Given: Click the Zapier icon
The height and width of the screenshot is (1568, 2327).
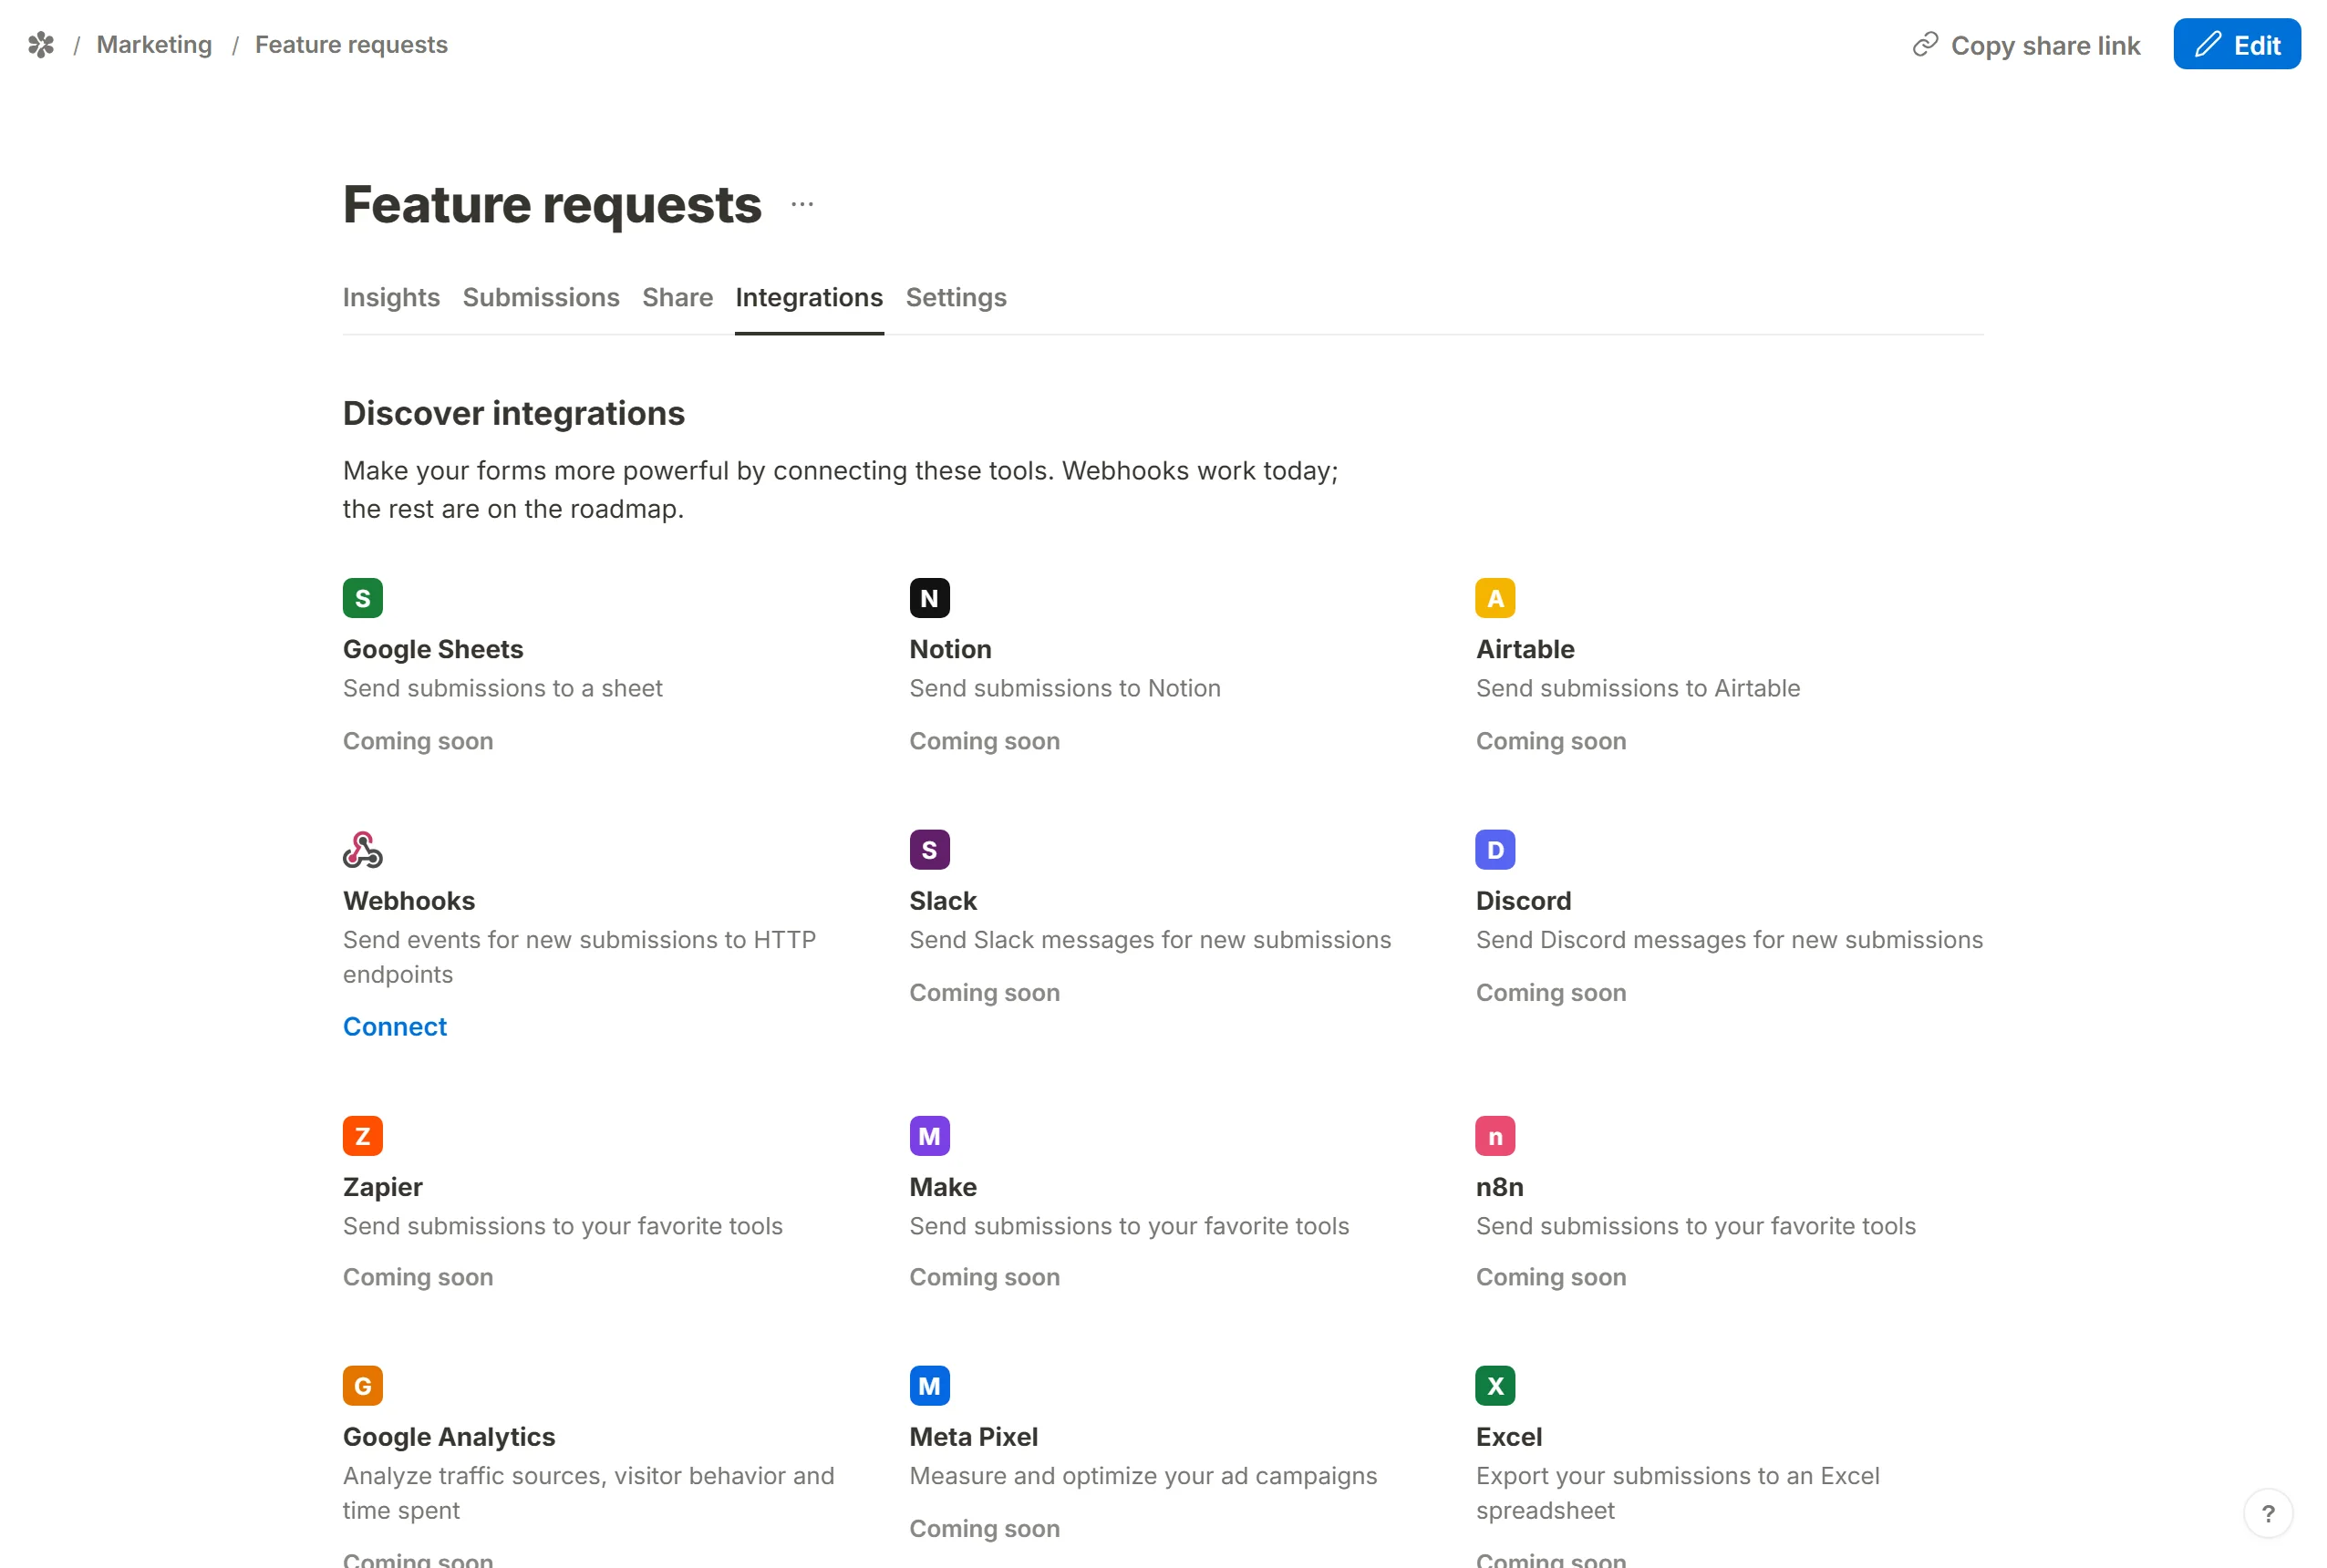Looking at the screenshot, I should (x=363, y=1135).
